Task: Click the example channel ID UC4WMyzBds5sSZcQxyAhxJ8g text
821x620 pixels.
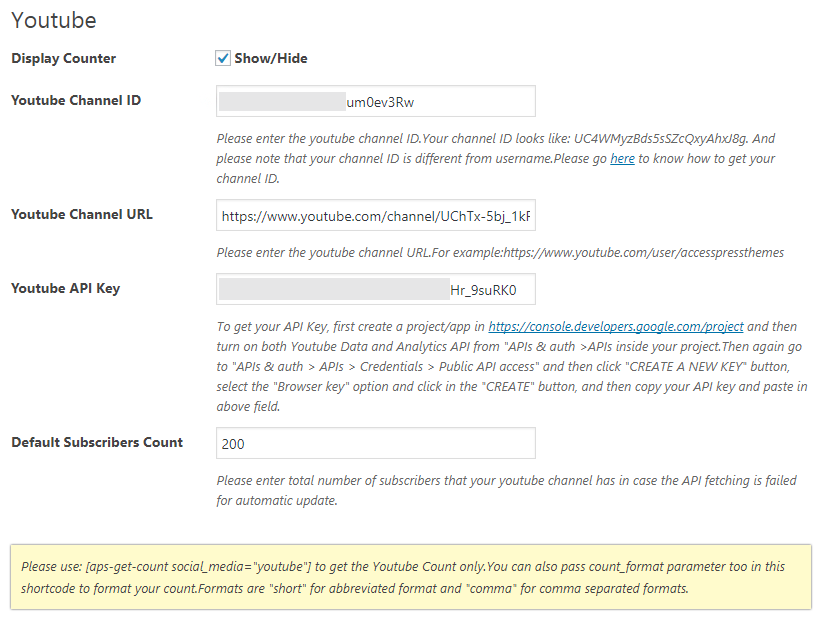Action: click(x=661, y=139)
